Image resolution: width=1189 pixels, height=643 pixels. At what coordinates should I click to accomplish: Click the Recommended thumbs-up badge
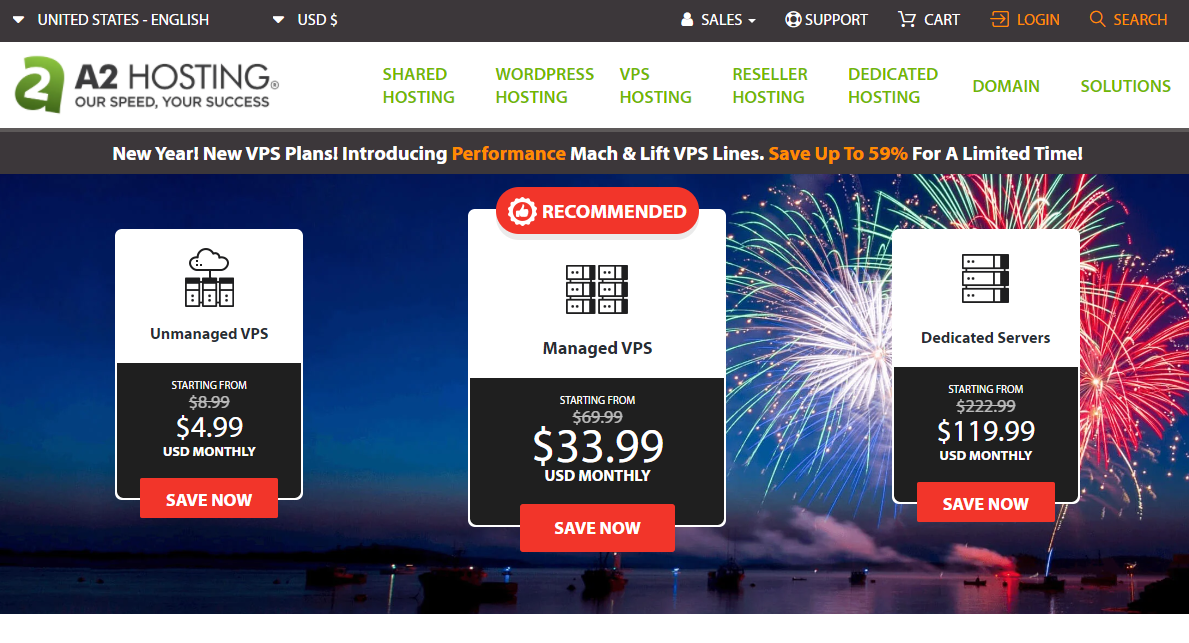pos(597,211)
